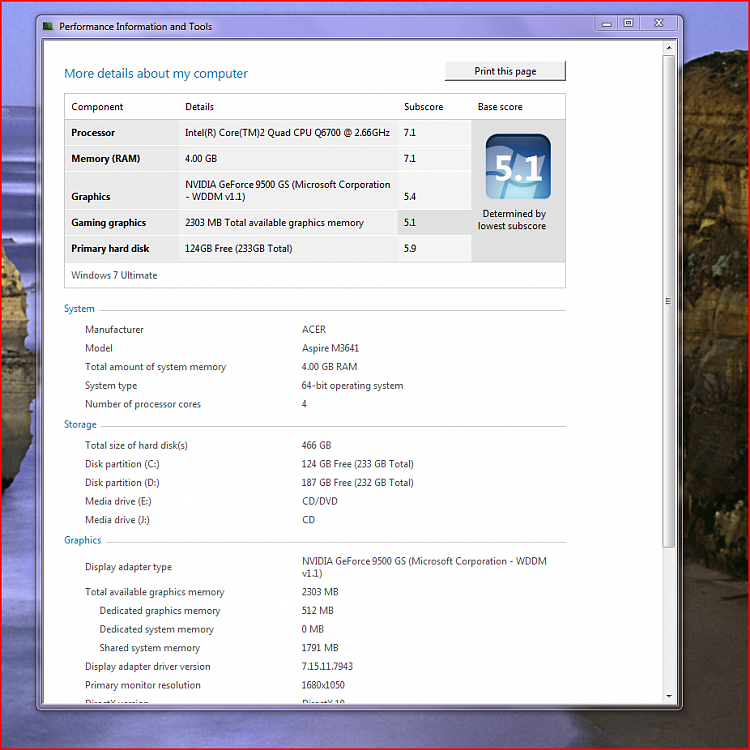This screenshot has width=750, height=750.
Task: Click the Print this page button
Action: click(505, 71)
